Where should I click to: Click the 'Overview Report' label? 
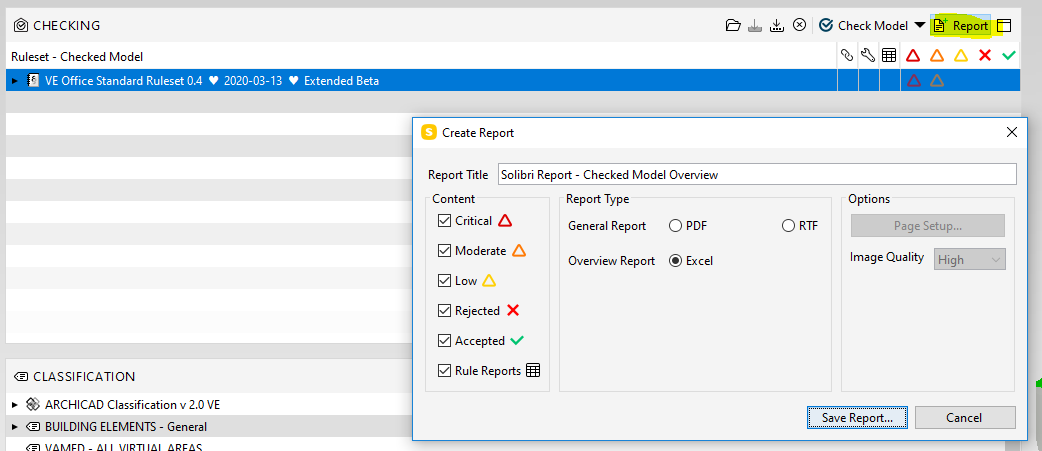(x=611, y=261)
